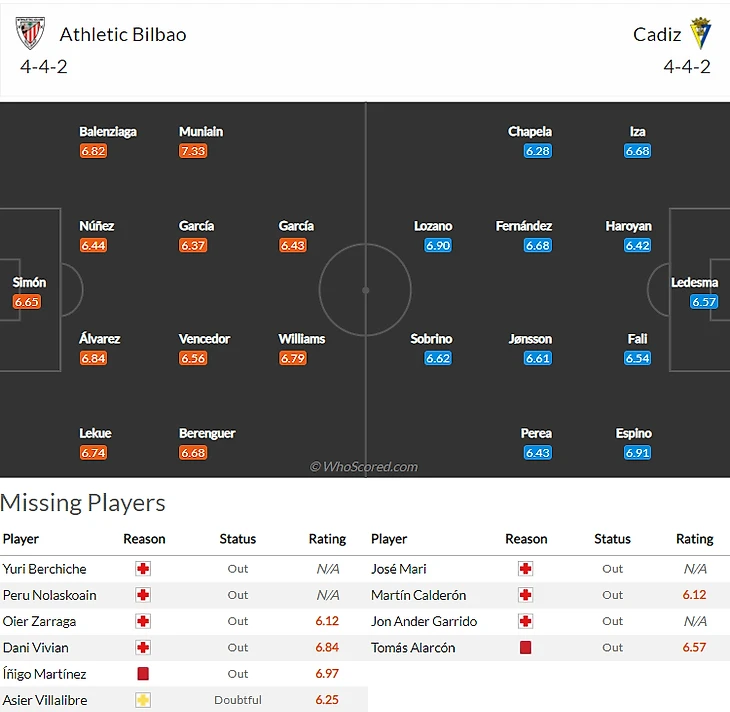Viewport: 730px width, 712px height.
Task: Open Martín Calderón's player page
Action: tap(418, 595)
